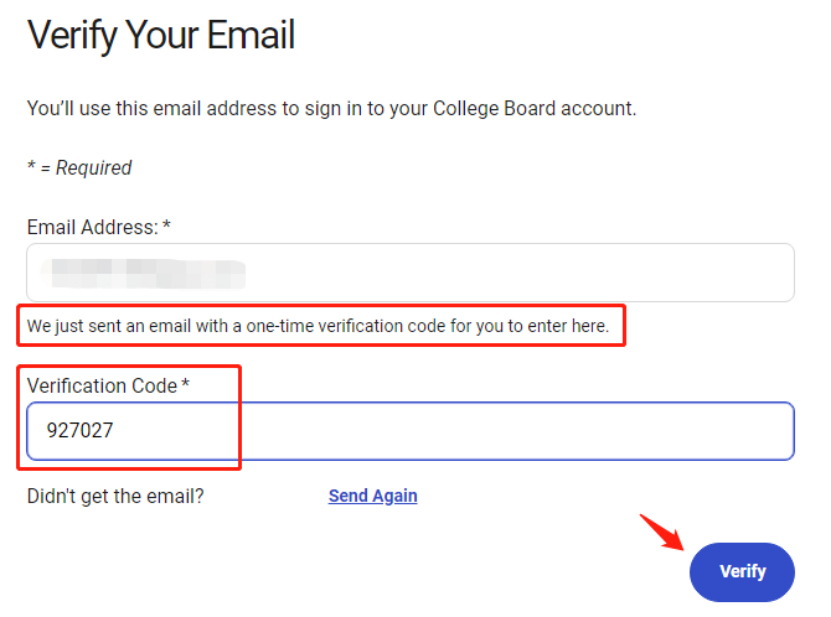The height and width of the screenshot is (617, 831).
Task: Click the "Verification Code" field label
Action: pyautogui.click(x=102, y=386)
